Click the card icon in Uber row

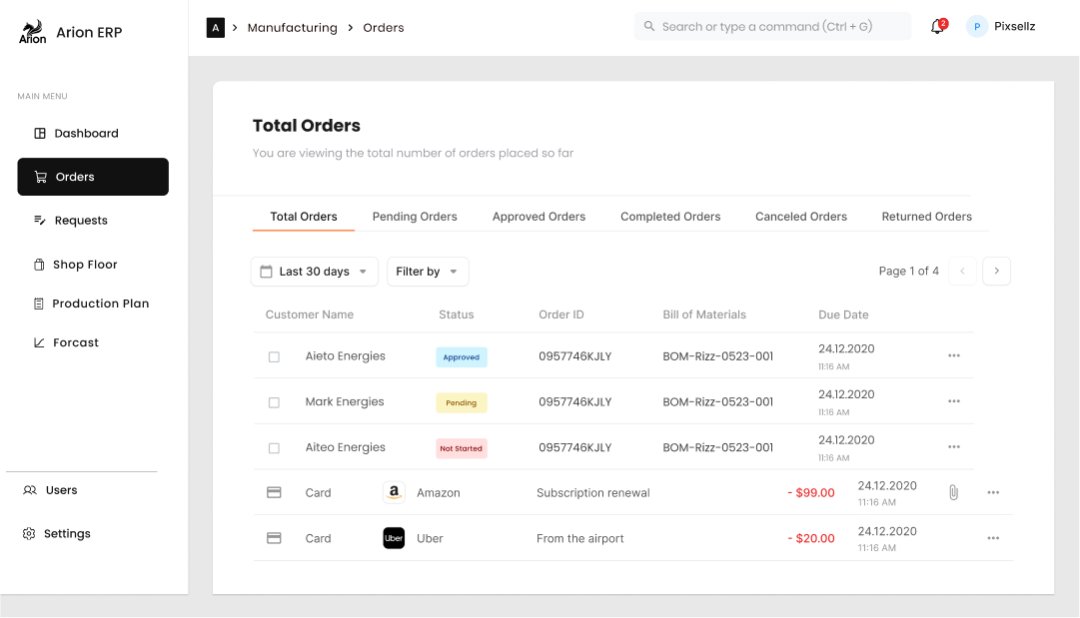coord(274,537)
